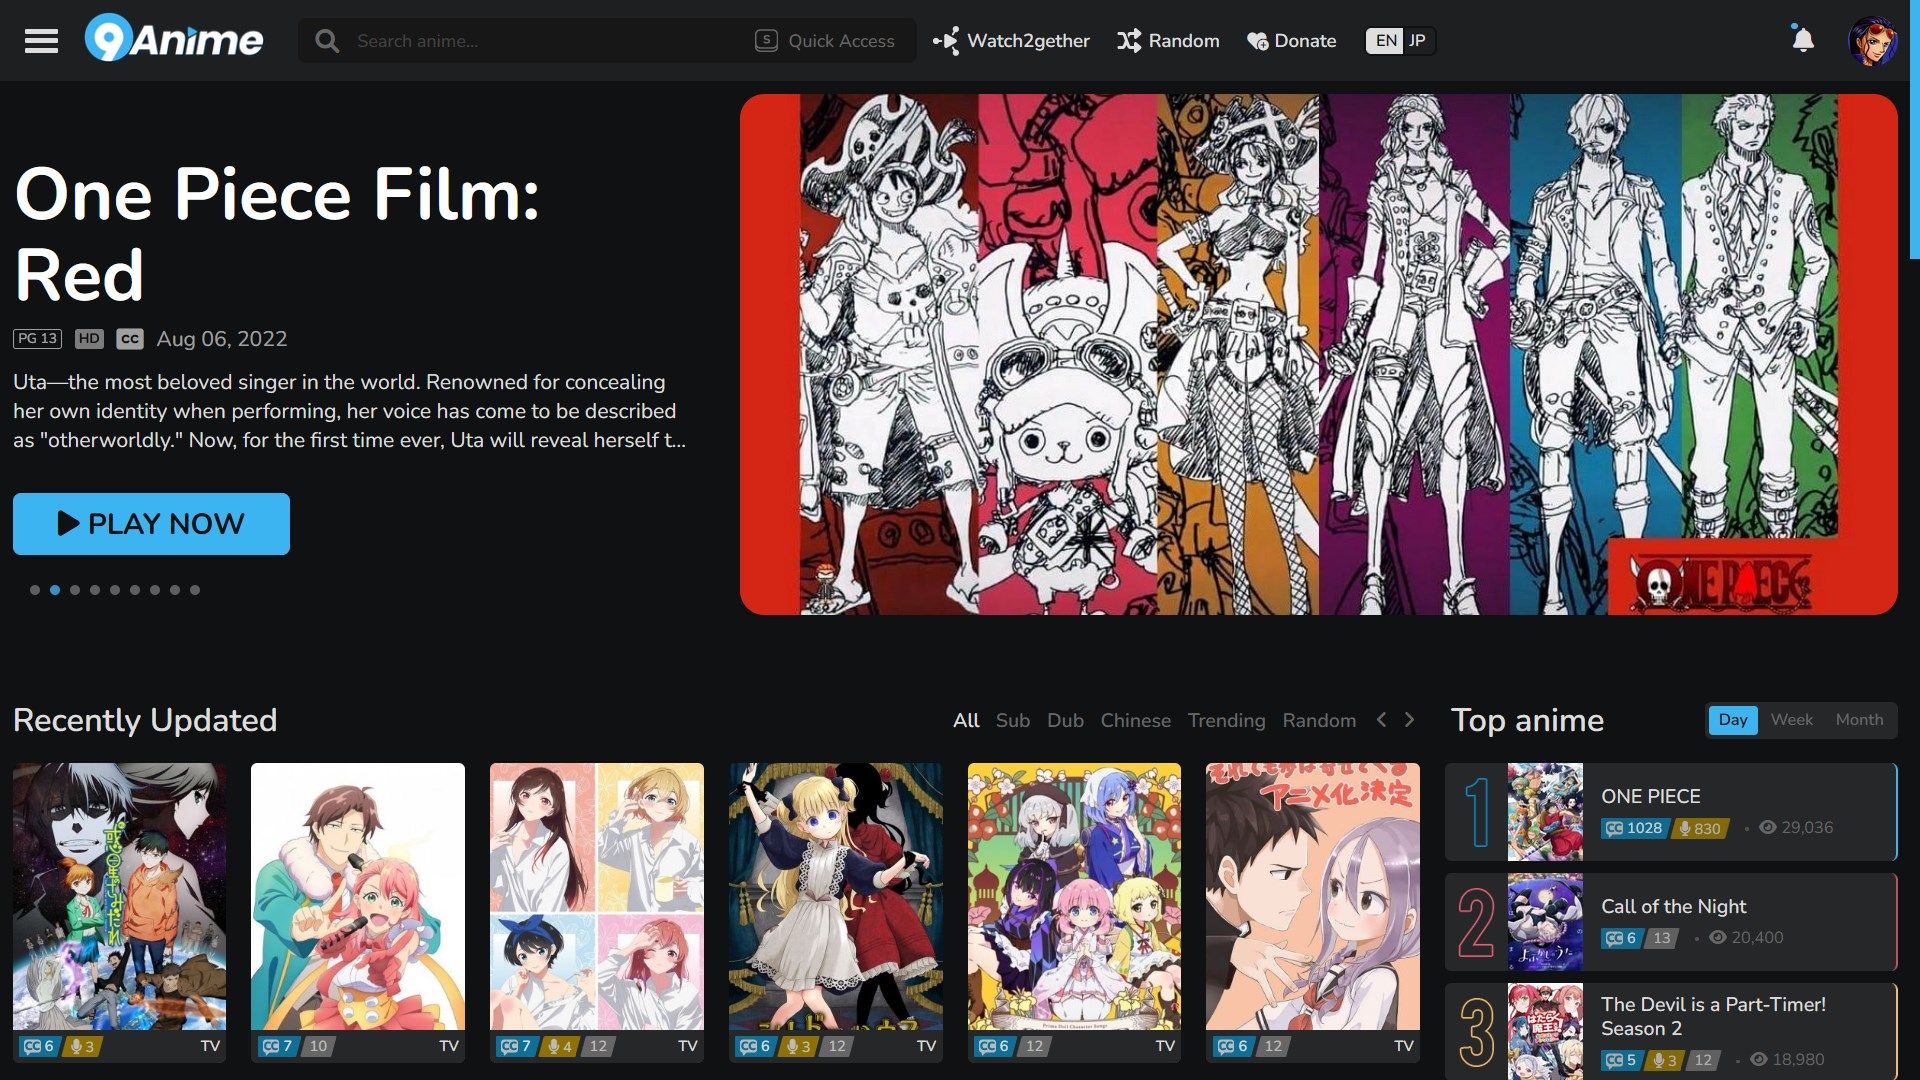The image size is (1920, 1080).
Task: Open a Random anime from the header
Action: [1168, 41]
